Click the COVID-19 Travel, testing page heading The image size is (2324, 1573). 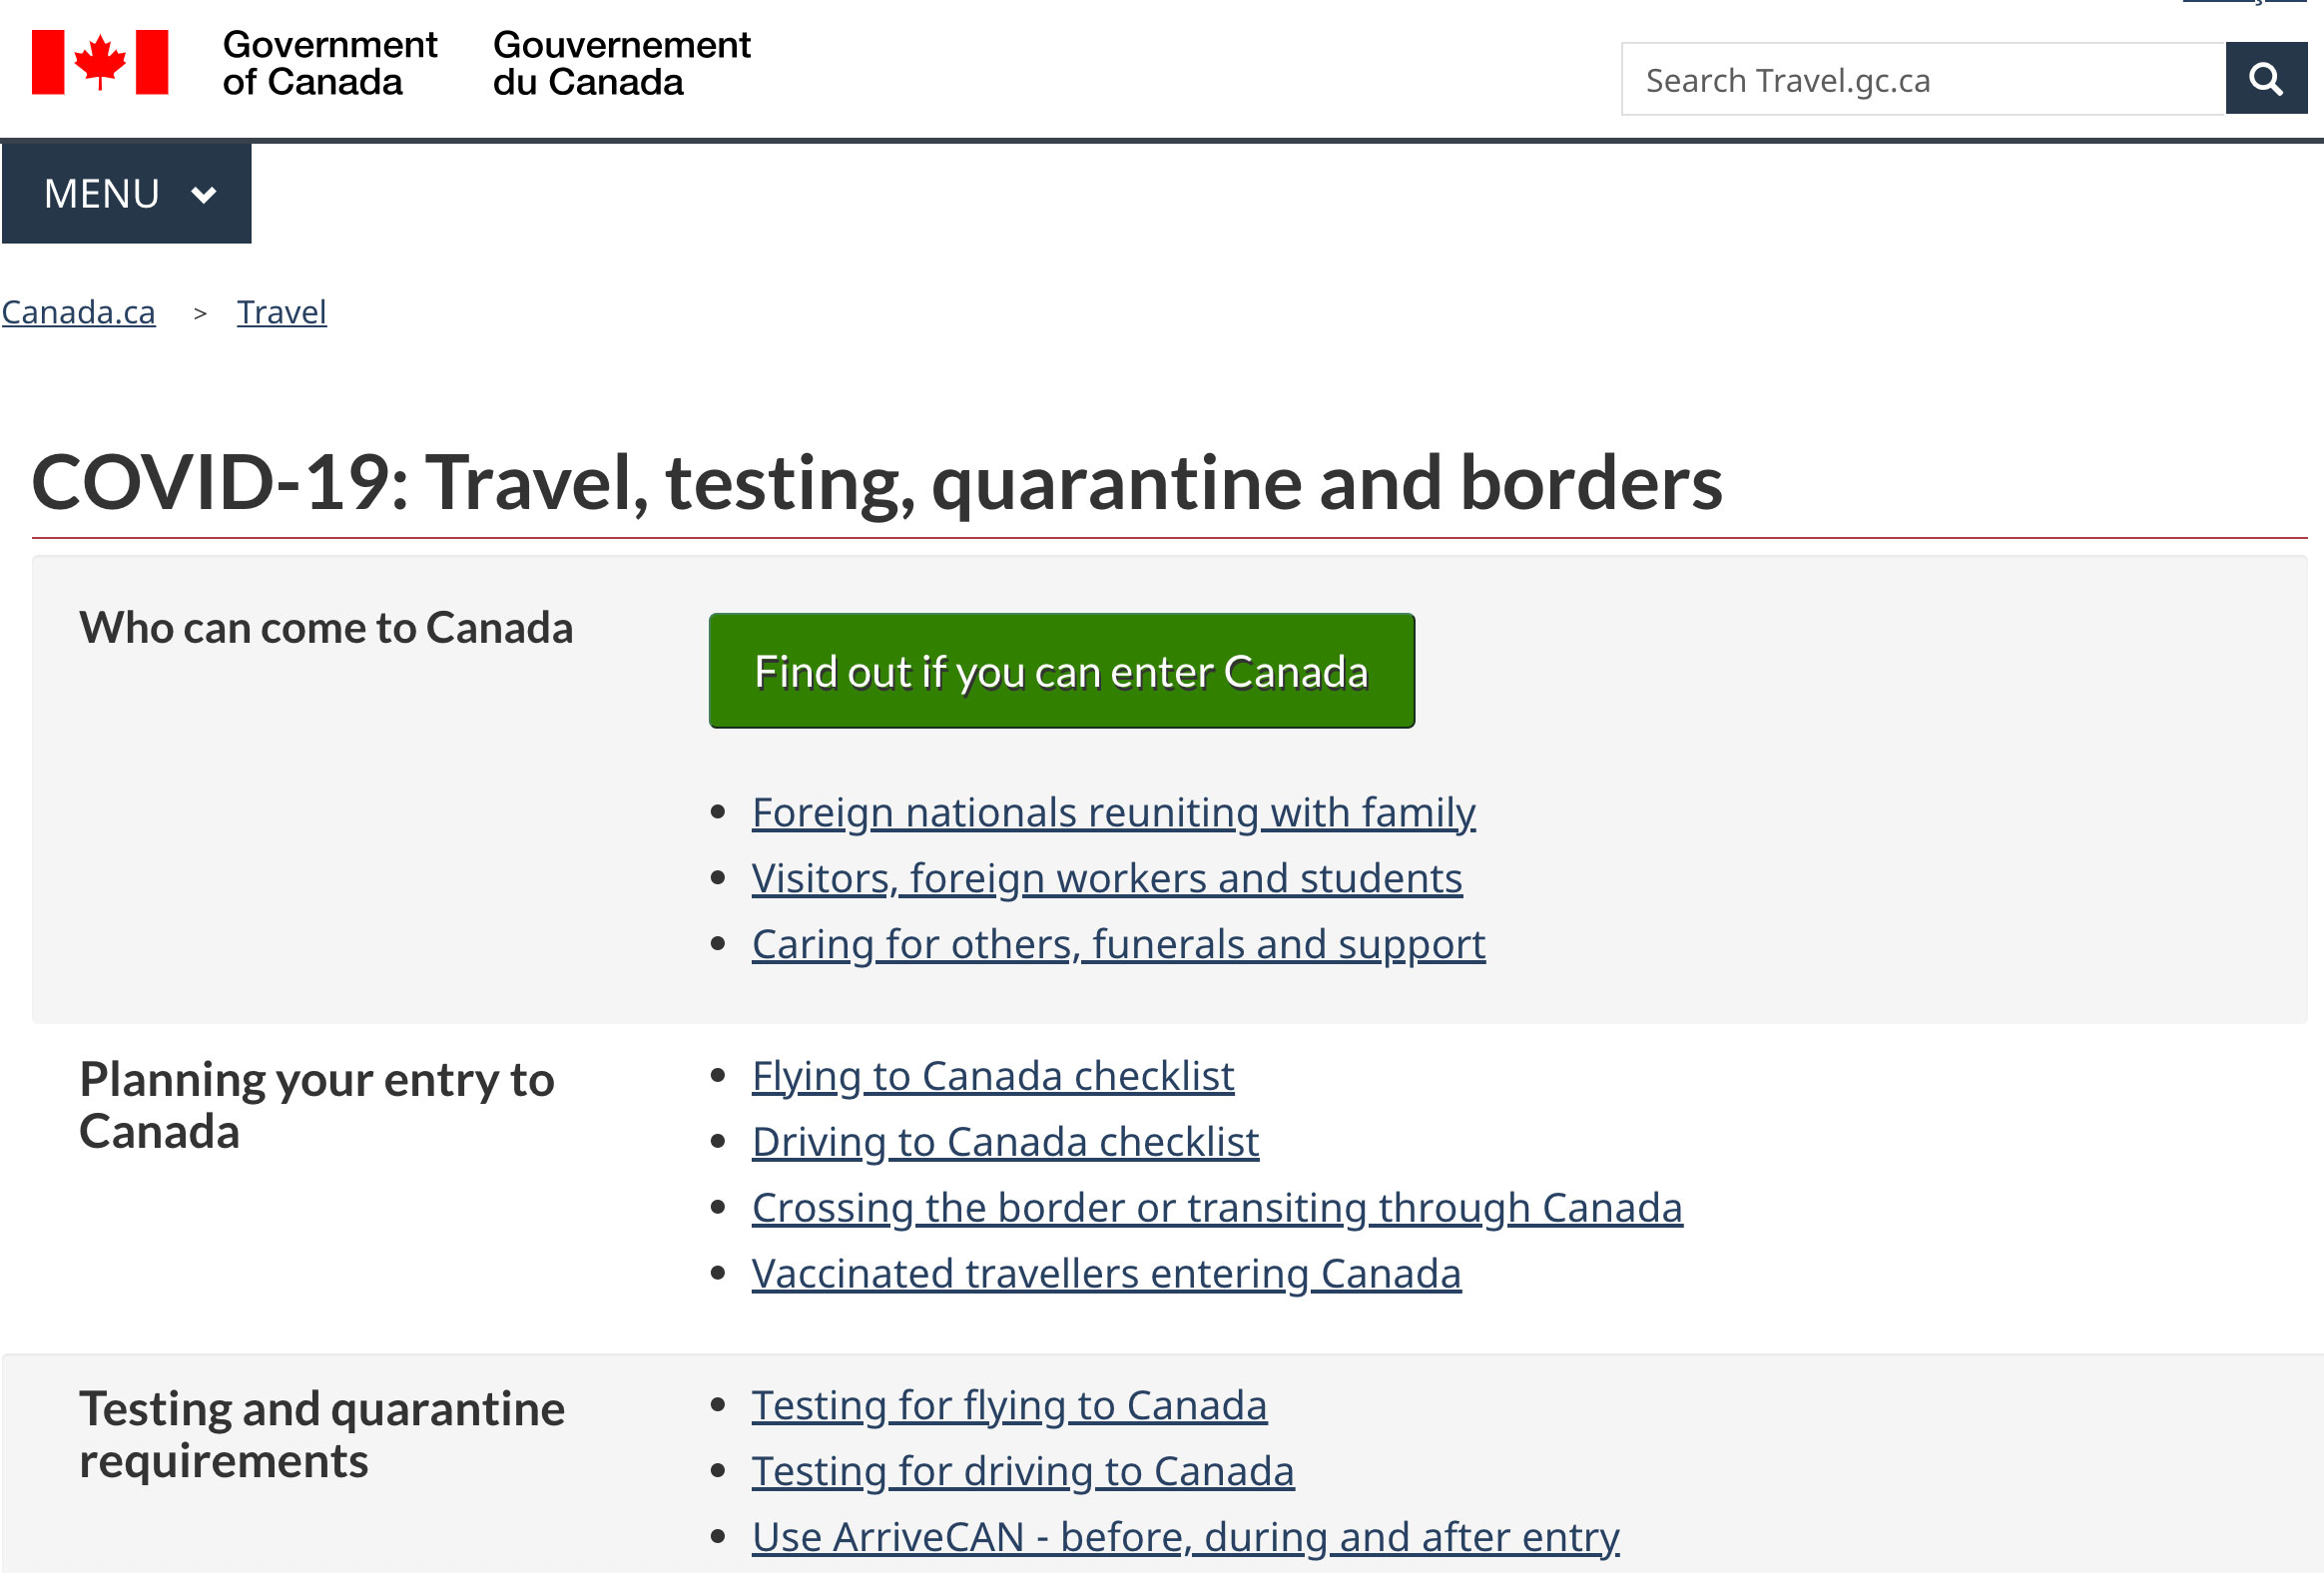(x=877, y=484)
